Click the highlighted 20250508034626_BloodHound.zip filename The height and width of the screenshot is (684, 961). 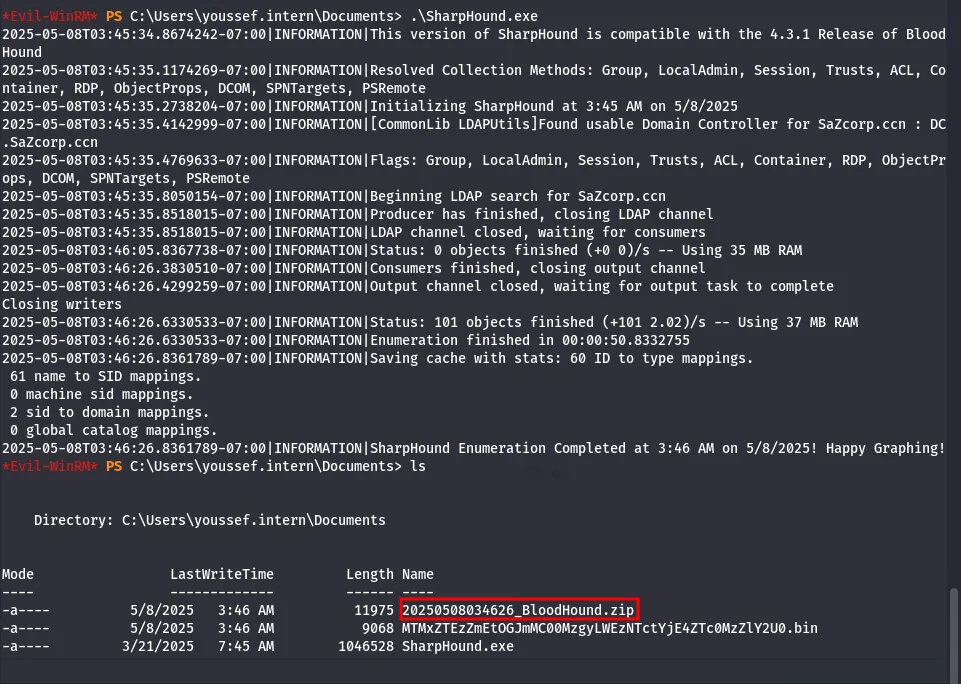[518, 610]
